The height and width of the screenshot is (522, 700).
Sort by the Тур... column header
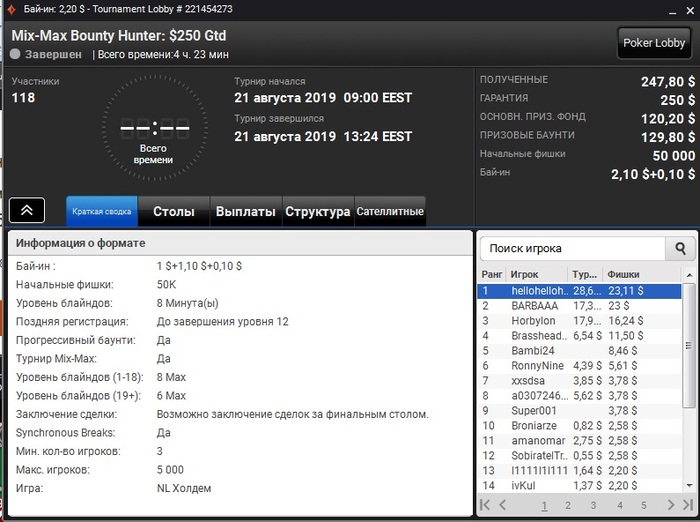click(x=585, y=274)
